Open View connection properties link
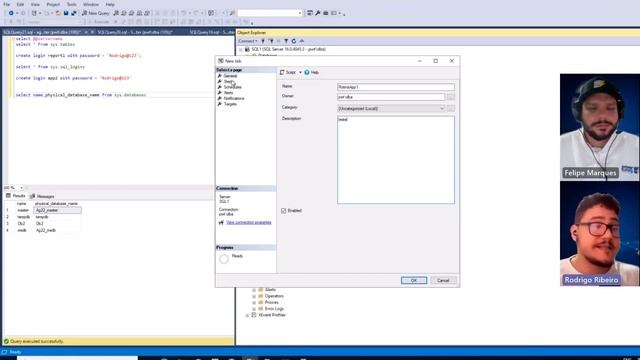640x360 pixels. tap(249, 222)
